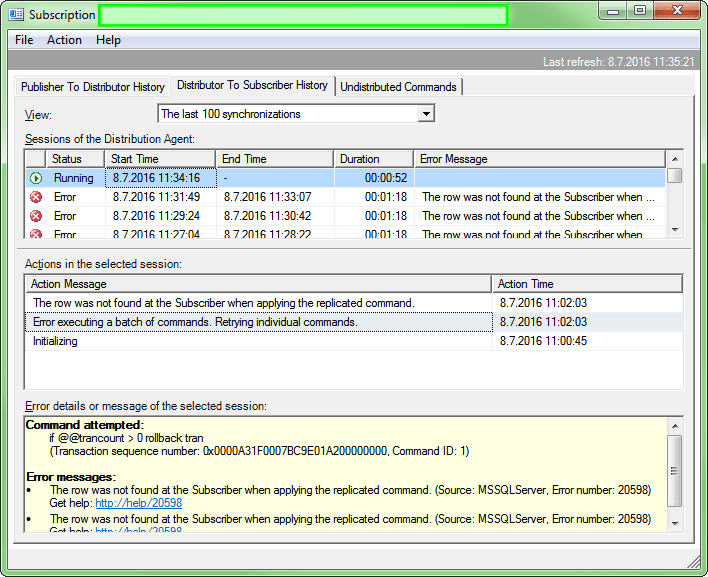The width and height of the screenshot is (708, 577).
Task: Click the Action Message column header
Action: coord(258,284)
